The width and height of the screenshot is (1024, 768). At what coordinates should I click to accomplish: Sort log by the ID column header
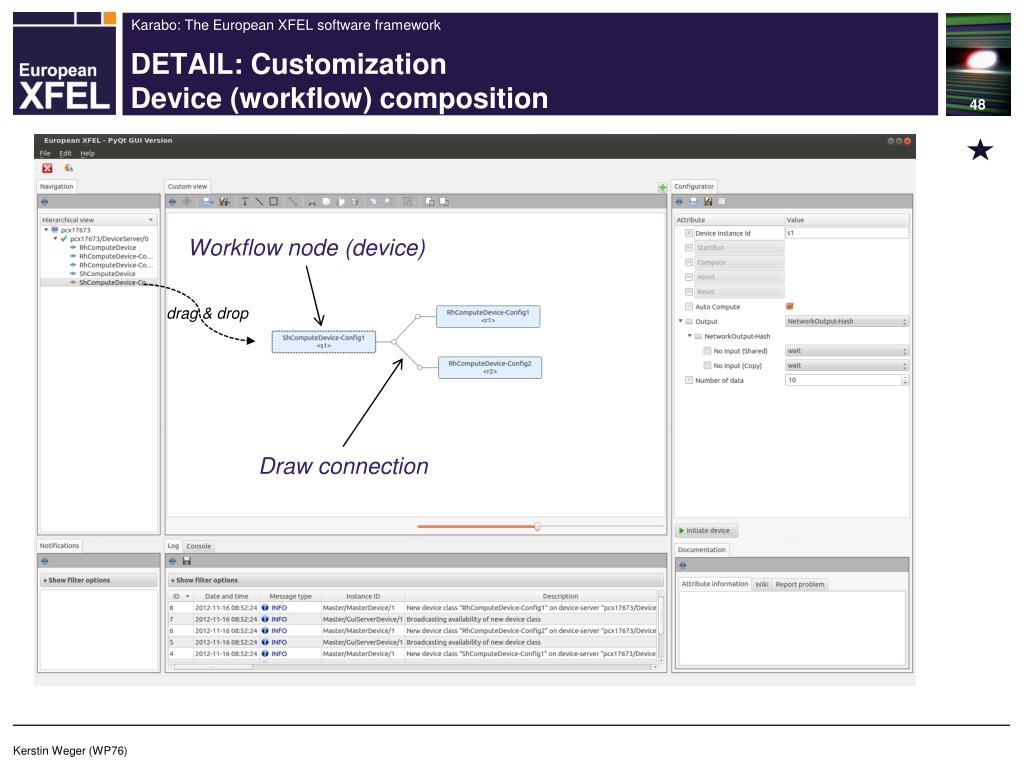click(180, 596)
